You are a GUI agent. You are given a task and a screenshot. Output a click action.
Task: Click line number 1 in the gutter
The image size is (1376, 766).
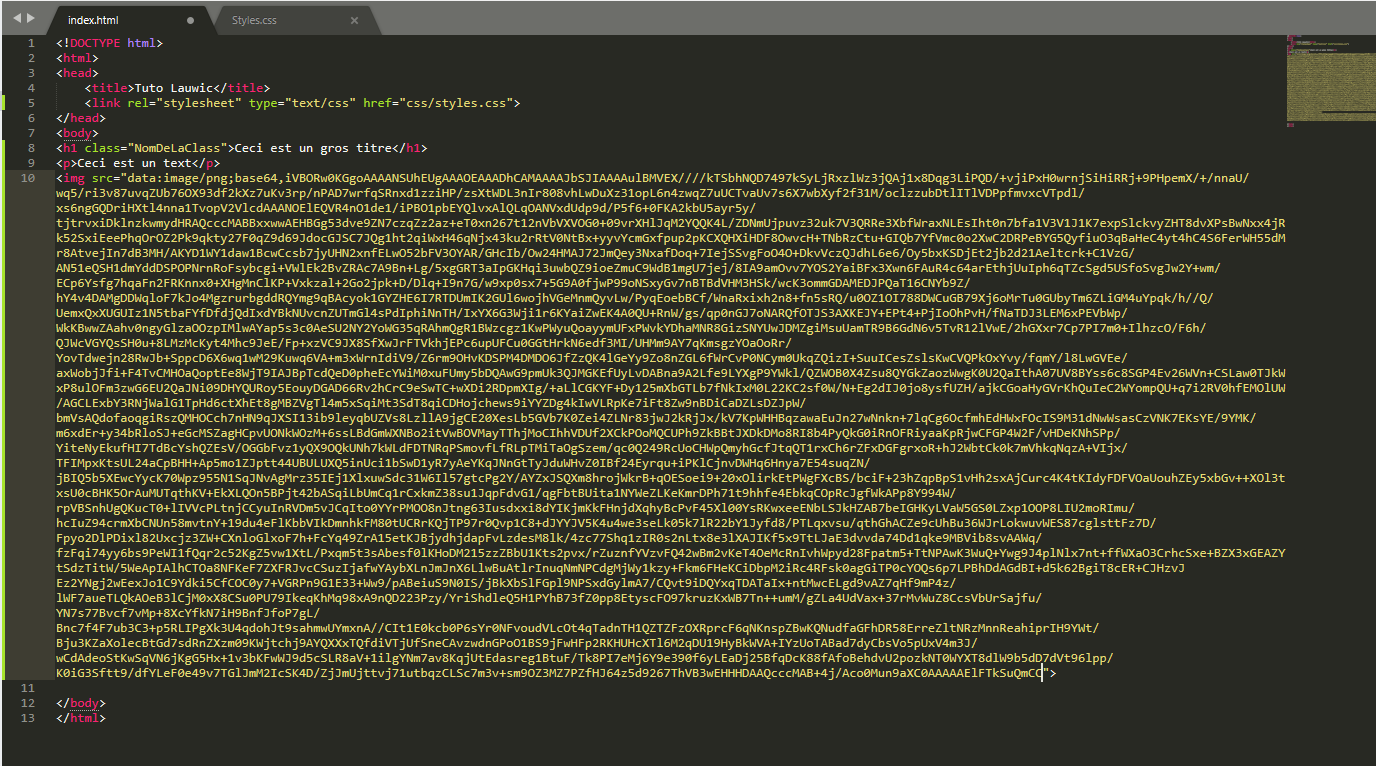pos(31,43)
